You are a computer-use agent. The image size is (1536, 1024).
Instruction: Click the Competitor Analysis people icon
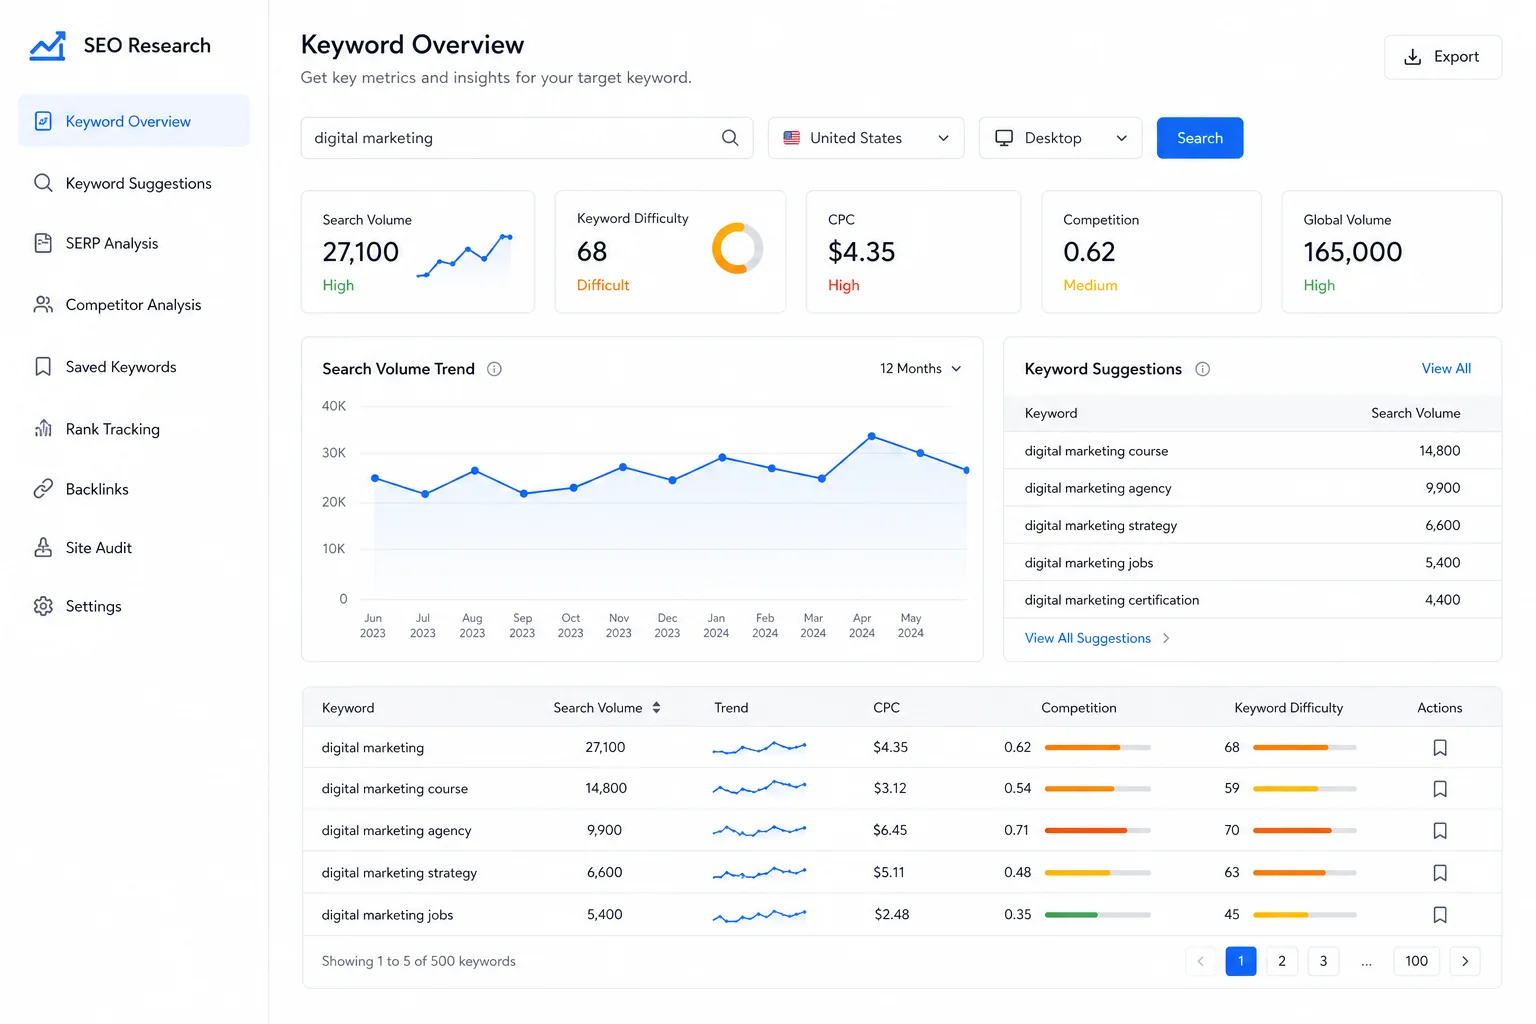point(43,304)
